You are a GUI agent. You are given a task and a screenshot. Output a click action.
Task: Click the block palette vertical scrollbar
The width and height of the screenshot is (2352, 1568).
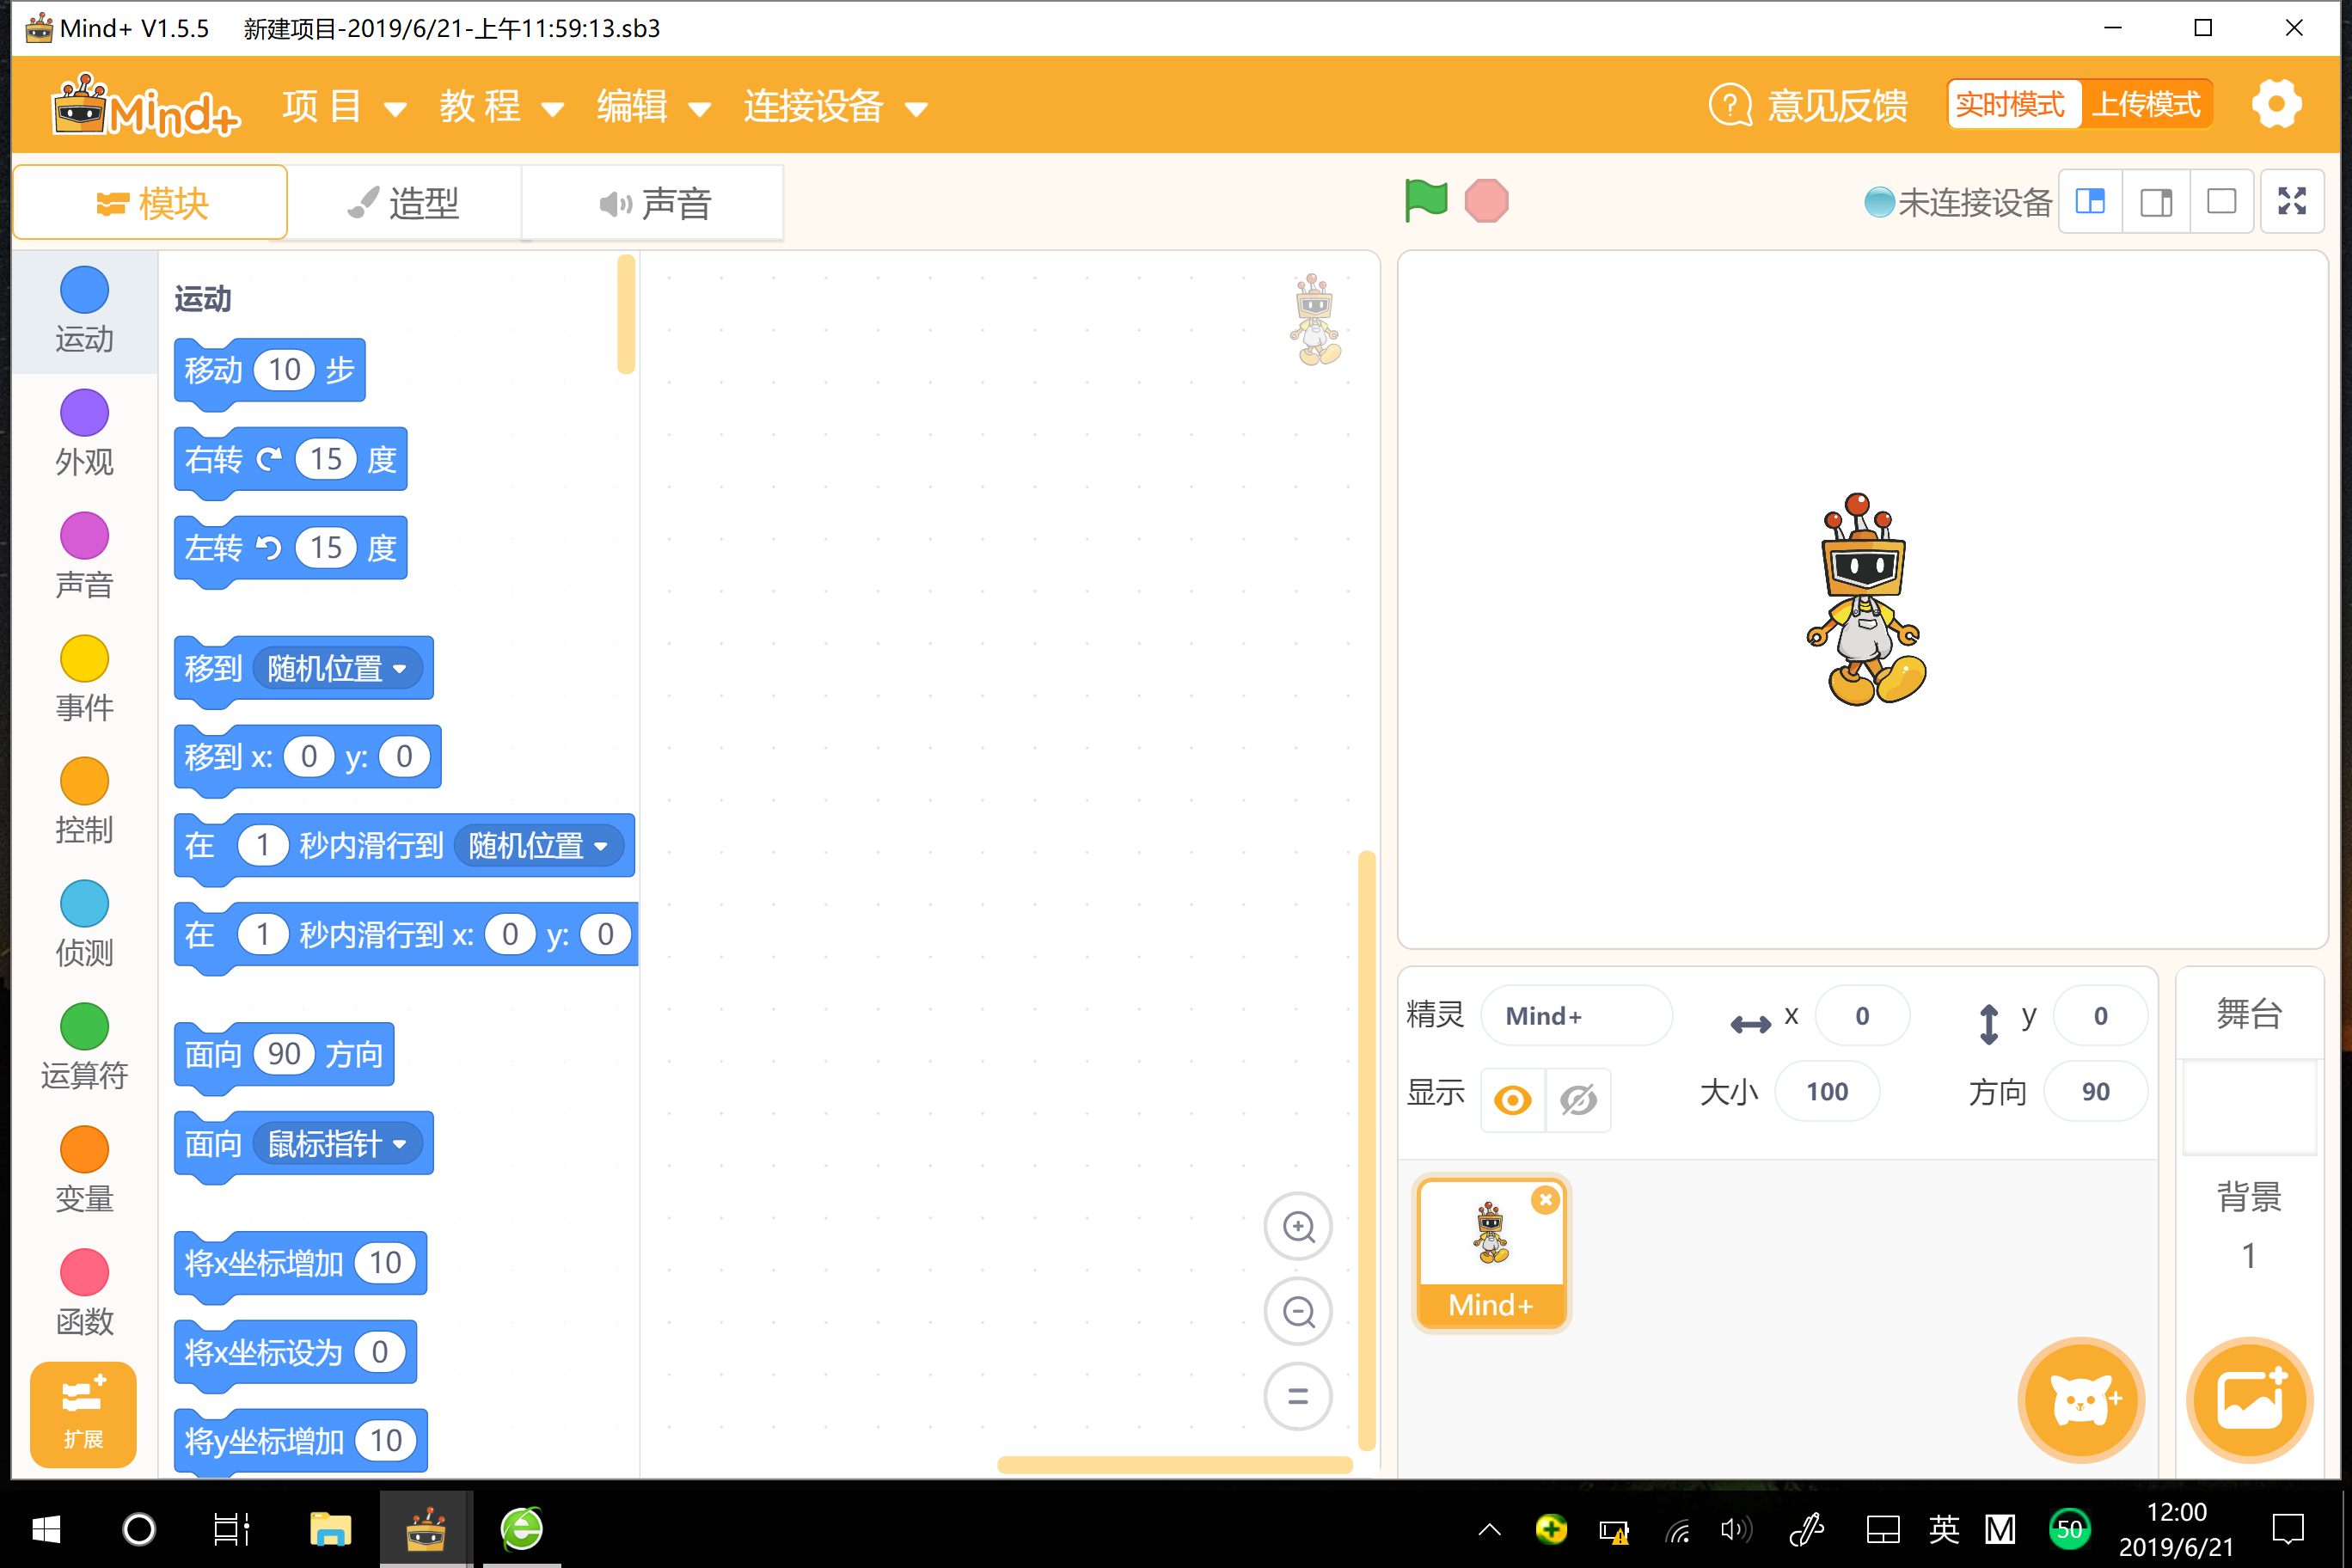coord(627,314)
